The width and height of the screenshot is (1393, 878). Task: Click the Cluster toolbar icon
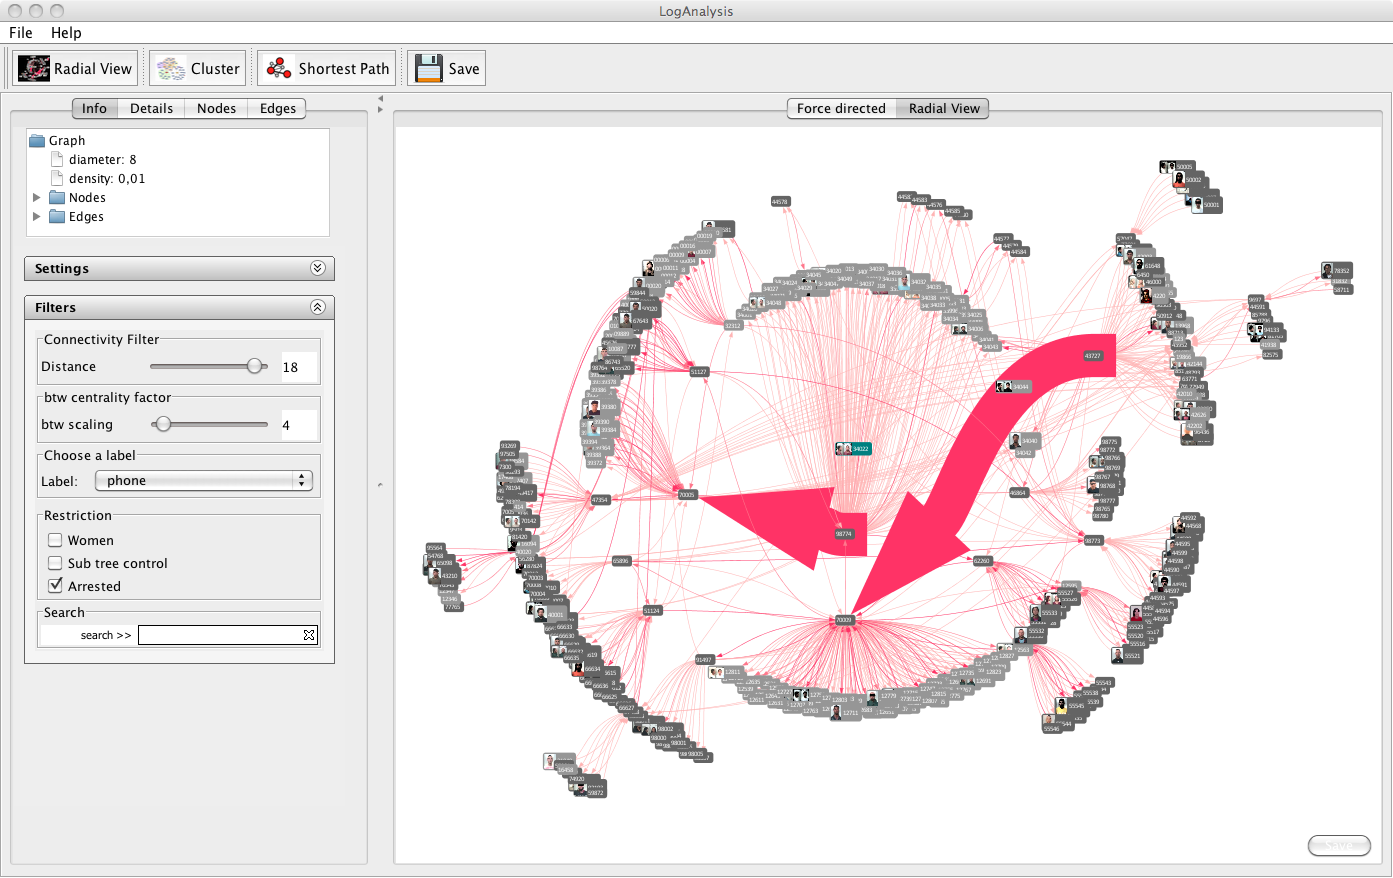tap(171, 68)
